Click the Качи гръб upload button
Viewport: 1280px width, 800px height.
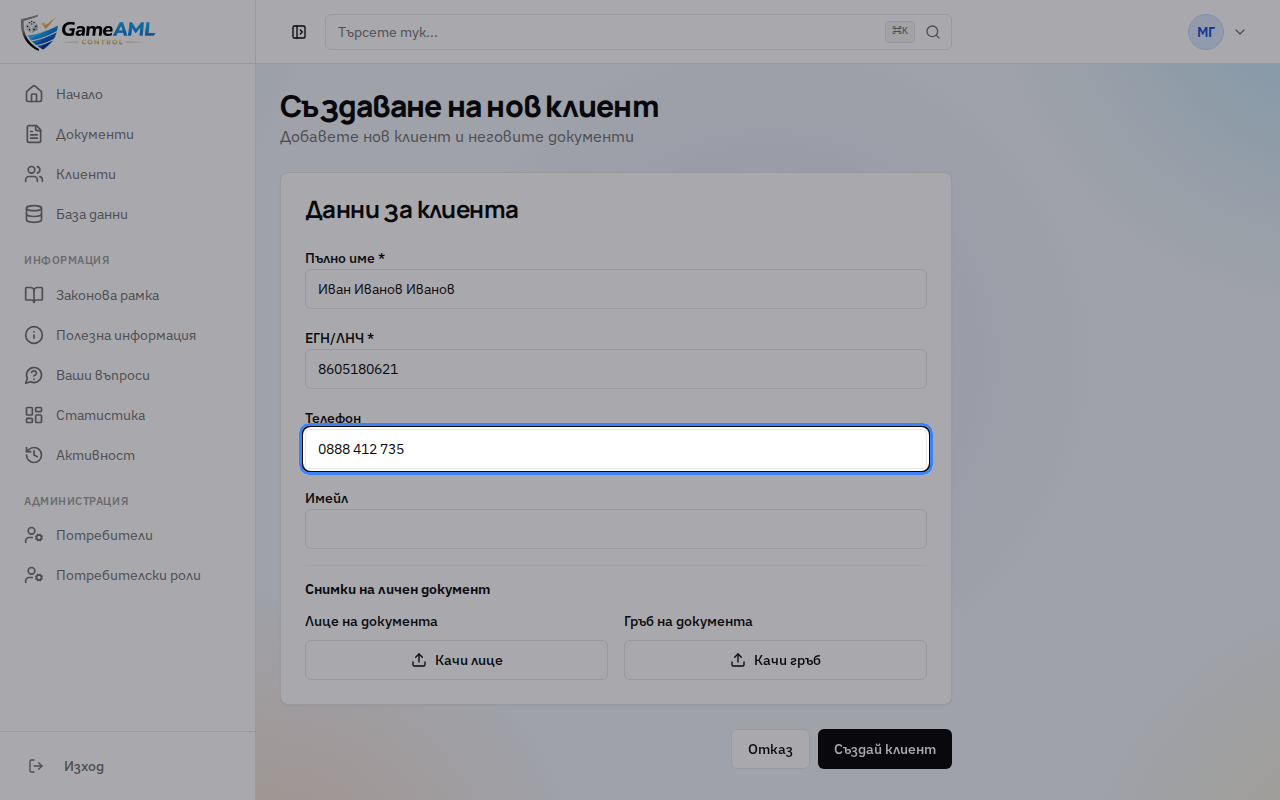[x=775, y=660]
